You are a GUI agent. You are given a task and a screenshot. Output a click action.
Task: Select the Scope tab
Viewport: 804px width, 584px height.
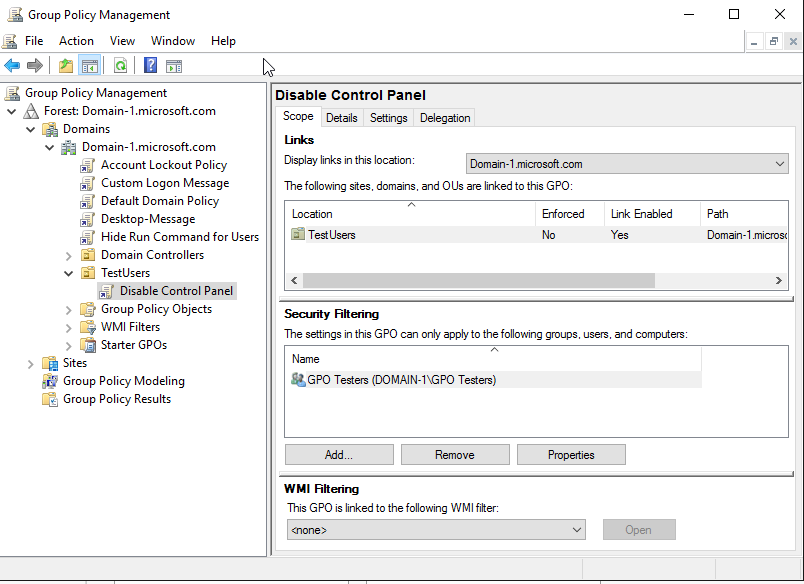tap(298, 116)
